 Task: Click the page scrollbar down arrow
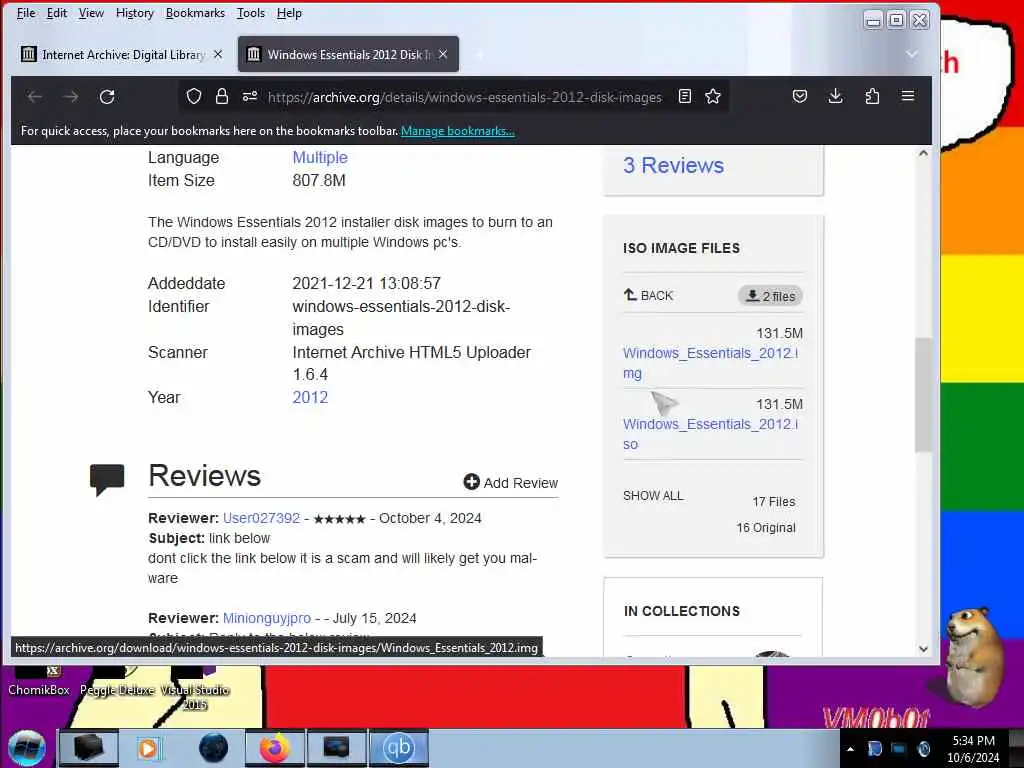(x=923, y=648)
